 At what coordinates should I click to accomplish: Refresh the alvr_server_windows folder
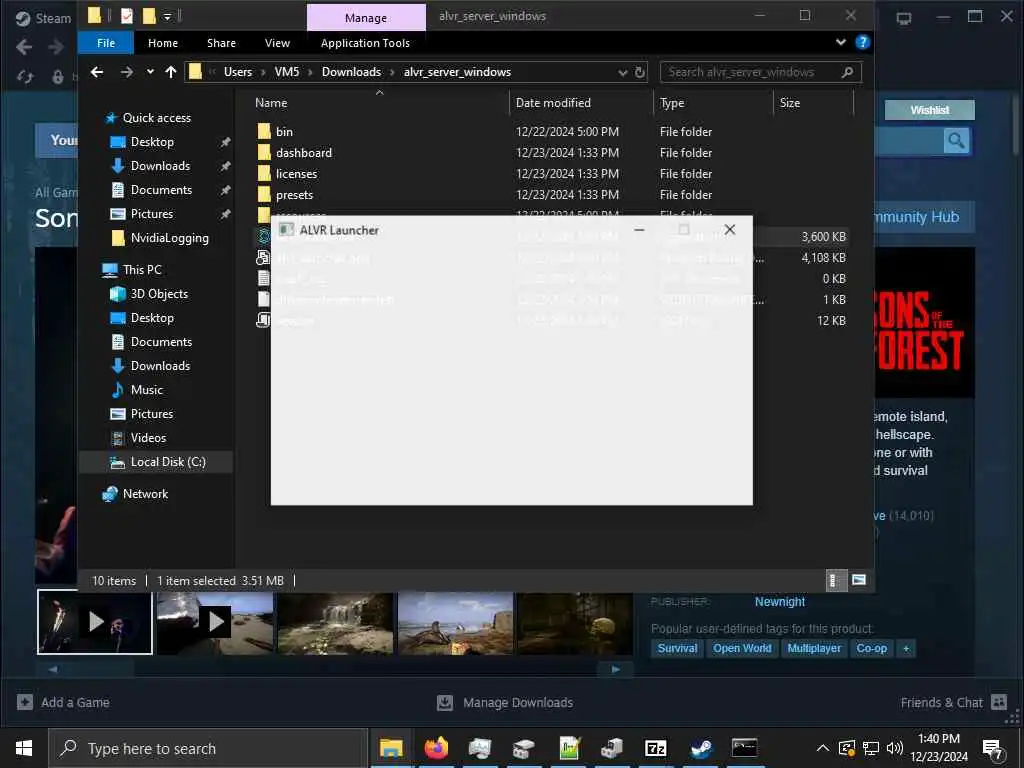coord(640,72)
